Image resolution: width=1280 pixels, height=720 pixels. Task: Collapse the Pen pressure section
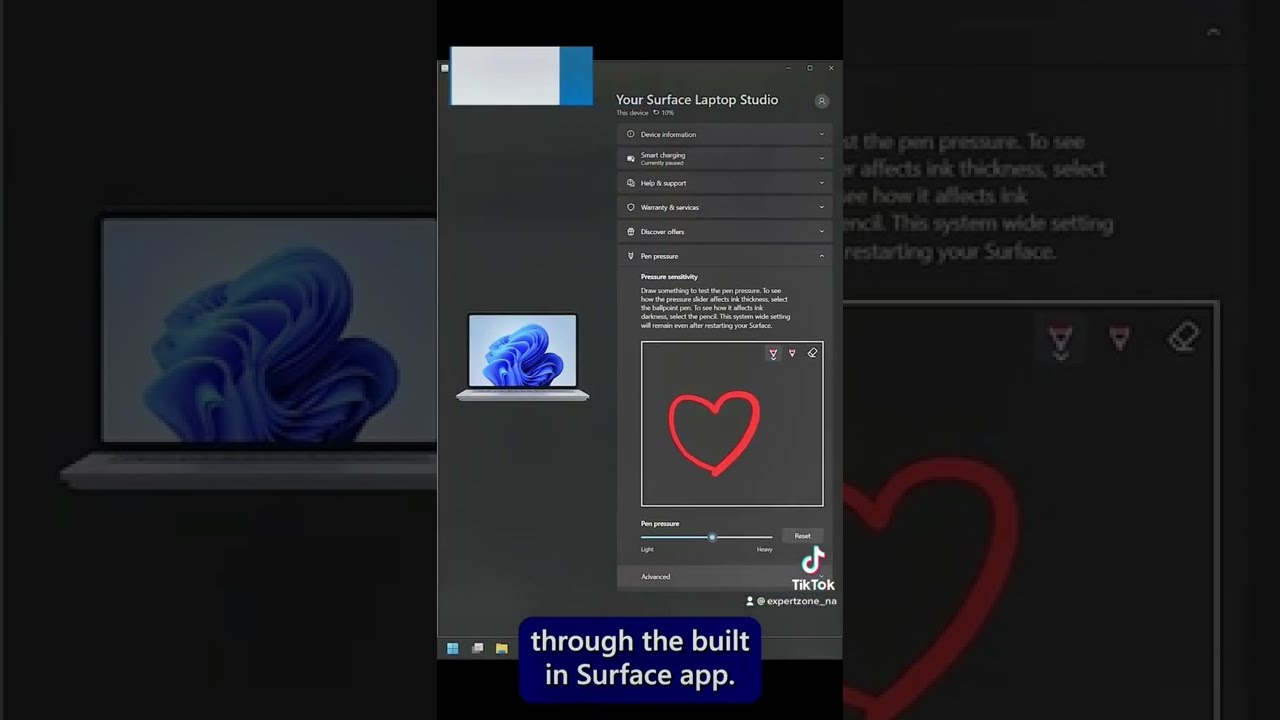[724, 256]
